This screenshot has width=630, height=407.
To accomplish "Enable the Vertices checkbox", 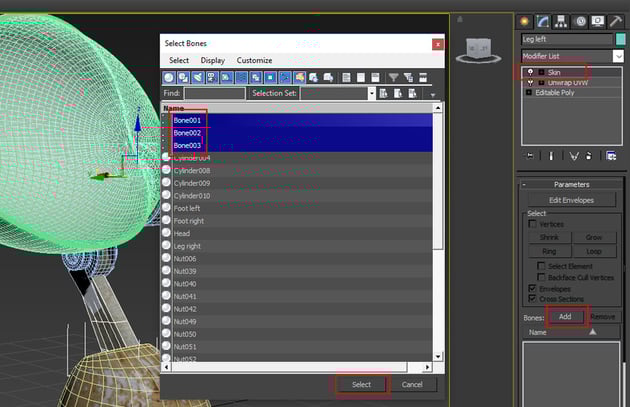I will [532, 225].
